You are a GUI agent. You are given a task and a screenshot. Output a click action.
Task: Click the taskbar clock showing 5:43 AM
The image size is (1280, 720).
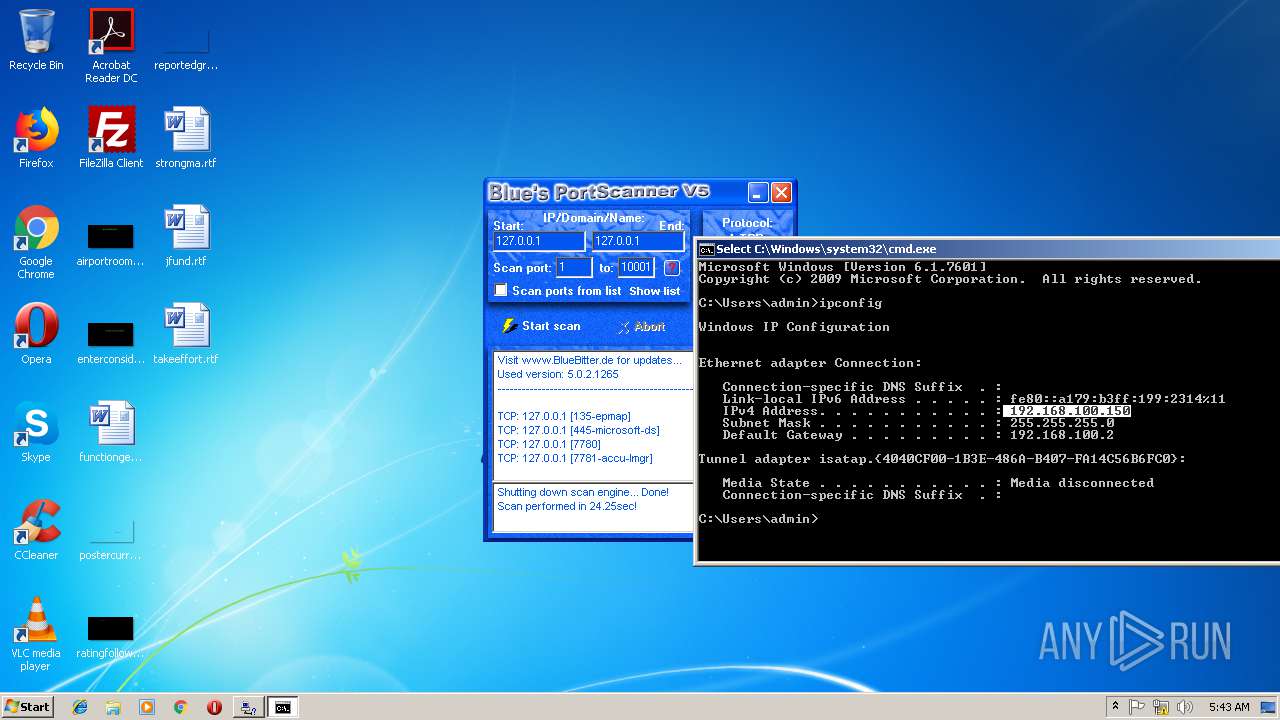click(x=1228, y=707)
